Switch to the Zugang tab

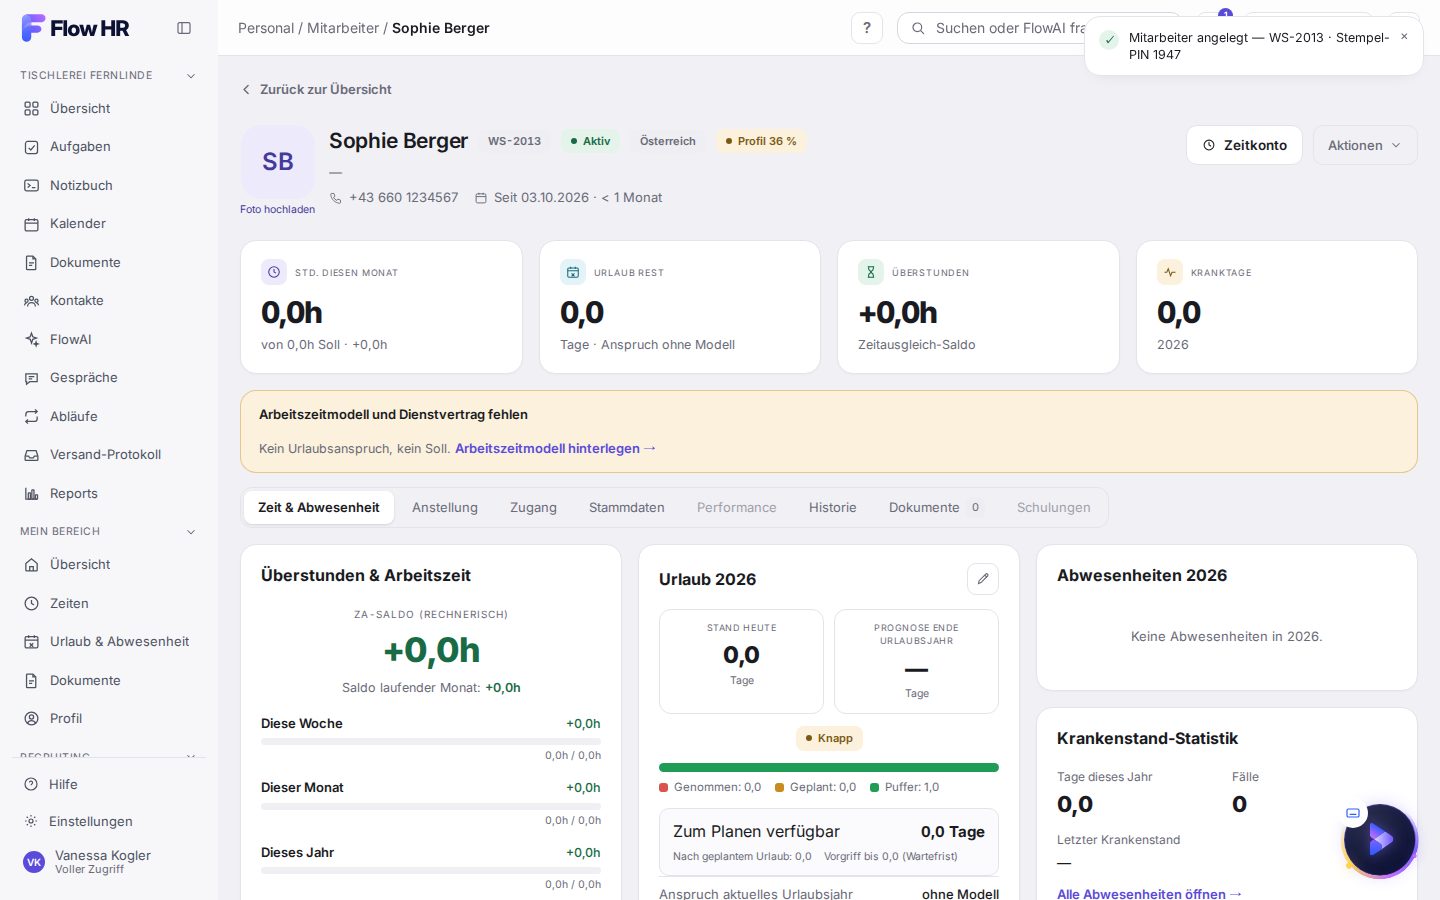[533, 508]
